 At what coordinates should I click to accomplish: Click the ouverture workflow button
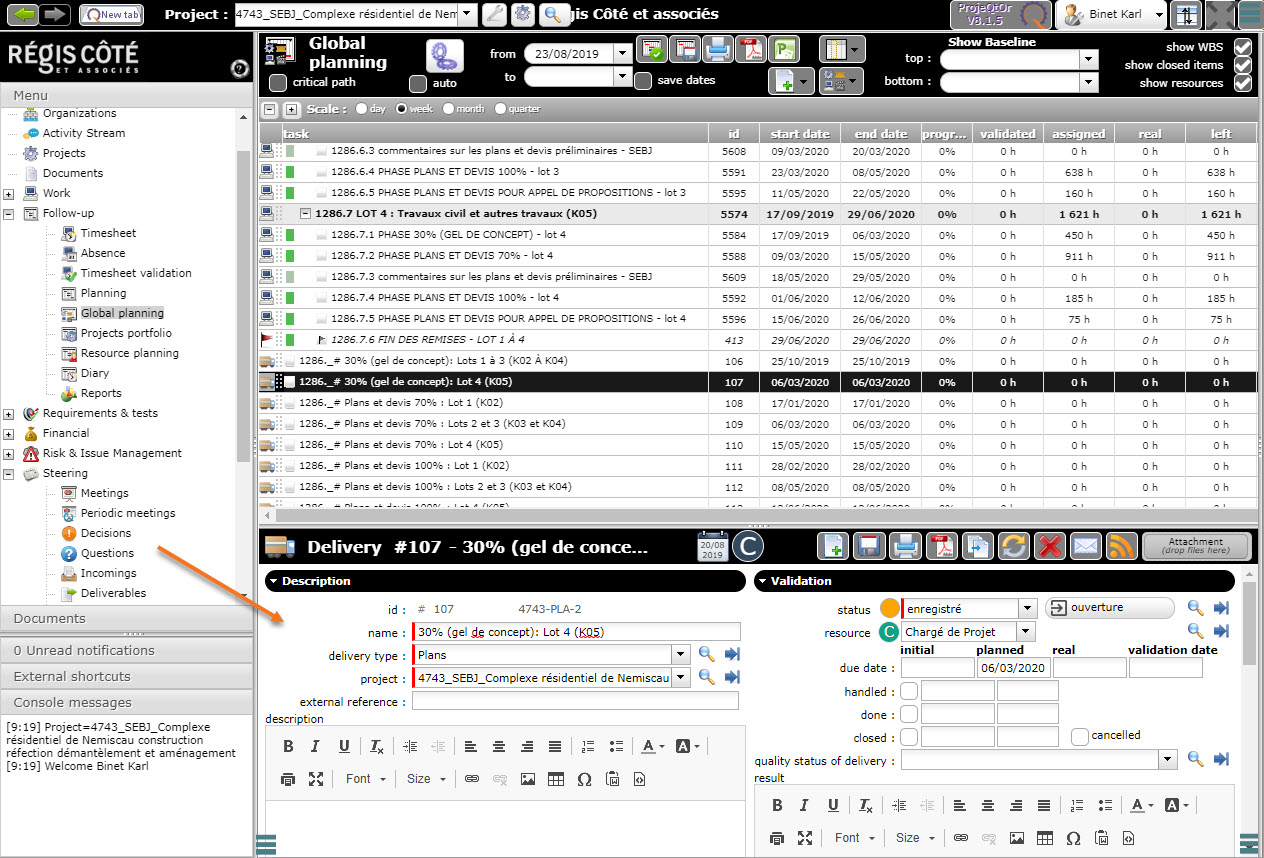[x=1110, y=608]
